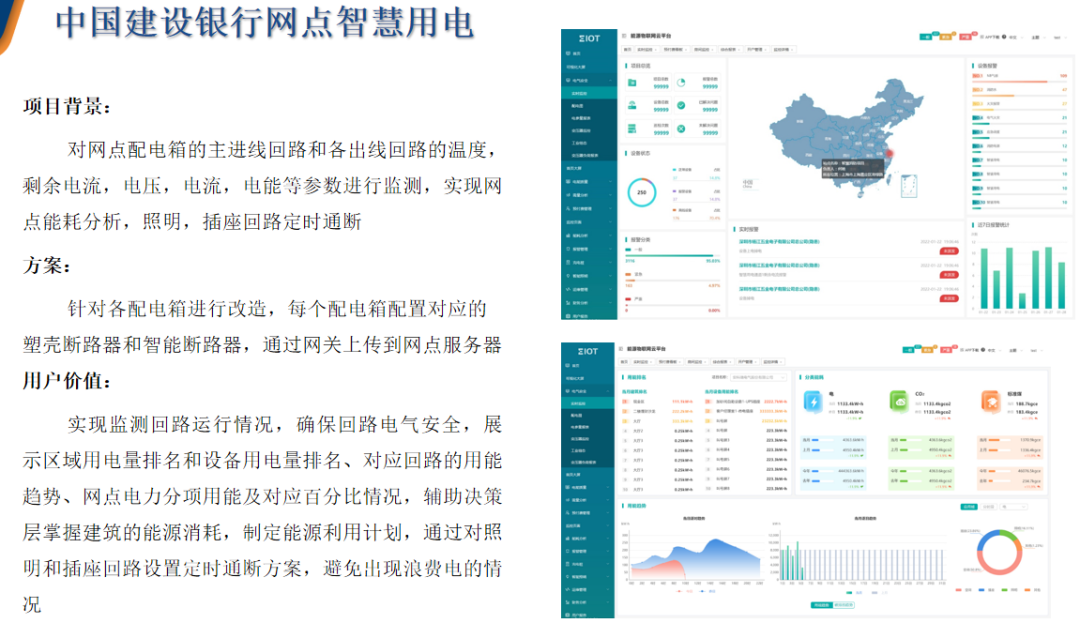The height and width of the screenshot is (623, 1080).
Task: Click the help icon beside APP download, upper dashboard
Action: [x=1004, y=36]
